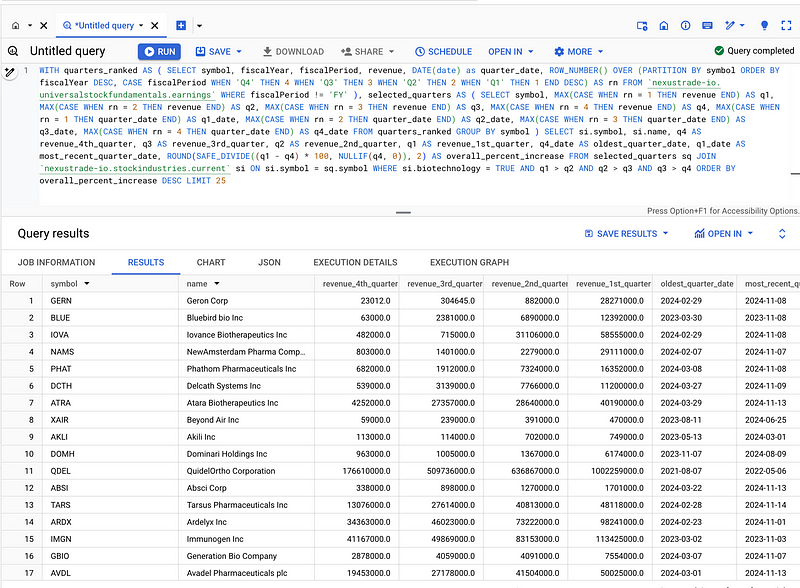Click the DOWNLOAD icon button
800x588 pixels.
pyautogui.click(x=267, y=51)
